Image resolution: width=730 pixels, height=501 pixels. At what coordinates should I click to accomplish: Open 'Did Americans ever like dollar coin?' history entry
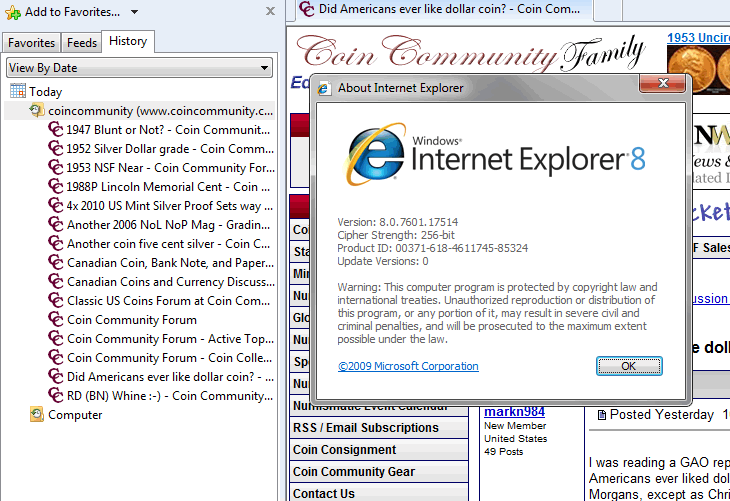pyautogui.click(x=170, y=377)
